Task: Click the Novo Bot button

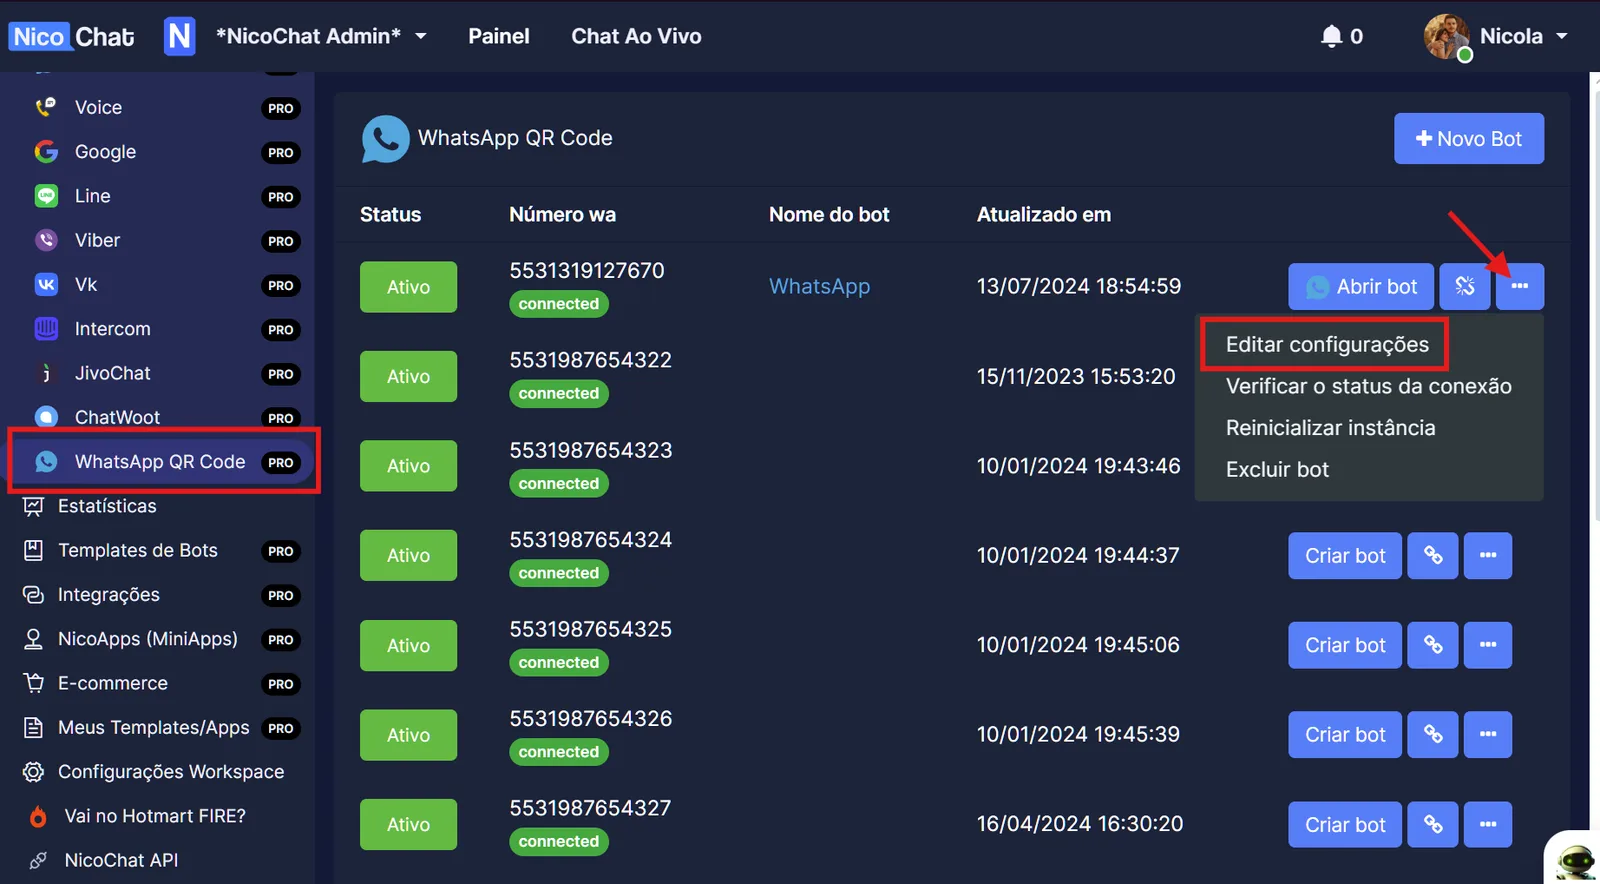Action: pyautogui.click(x=1469, y=138)
